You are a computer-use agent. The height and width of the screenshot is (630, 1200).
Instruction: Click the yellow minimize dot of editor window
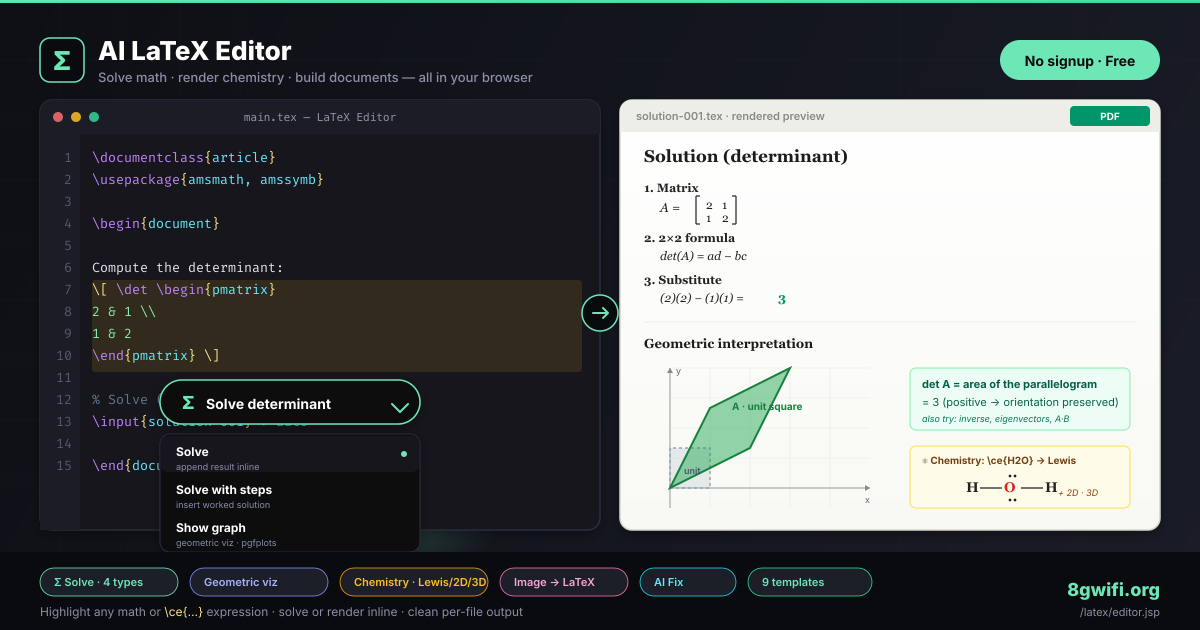[x=75, y=117]
